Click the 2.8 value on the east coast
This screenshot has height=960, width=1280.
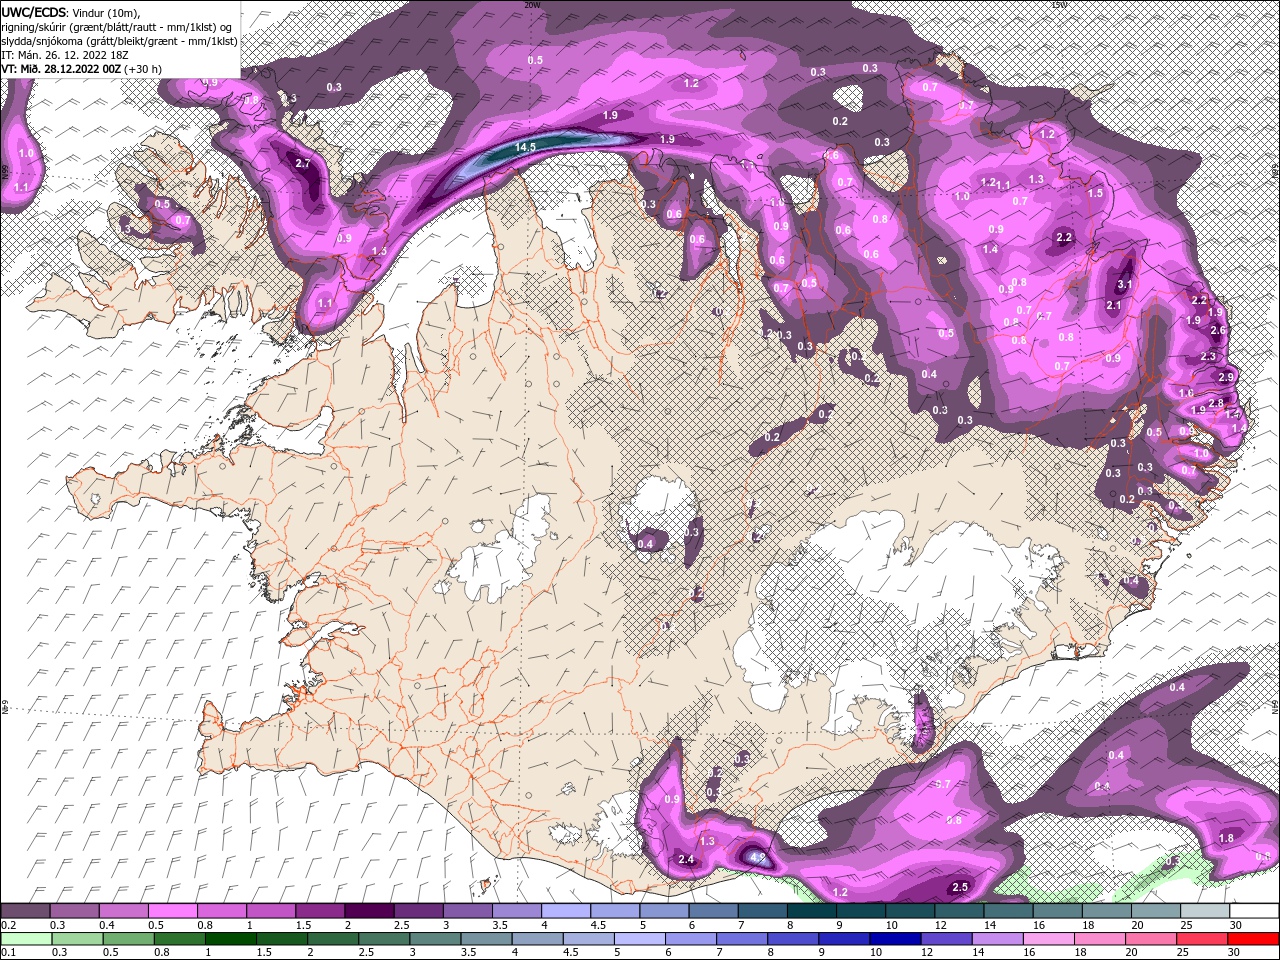(x=1216, y=403)
